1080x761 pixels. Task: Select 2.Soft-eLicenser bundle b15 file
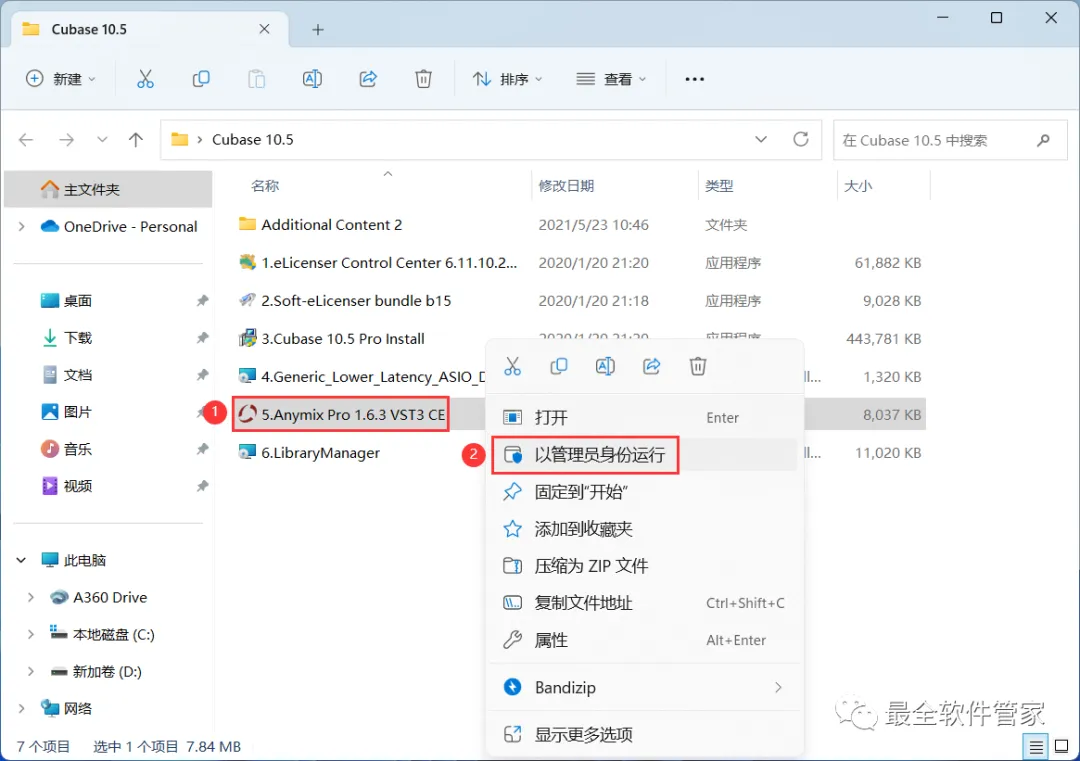coord(345,301)
